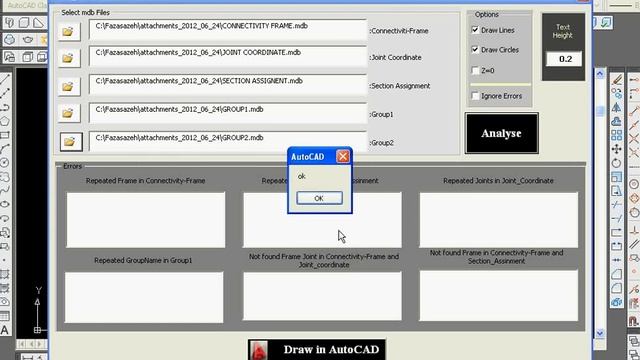Image resolution: width=640 pixels, height=360 pixels.
Task: Select the Move tool
Action: (x=617, y=149)
